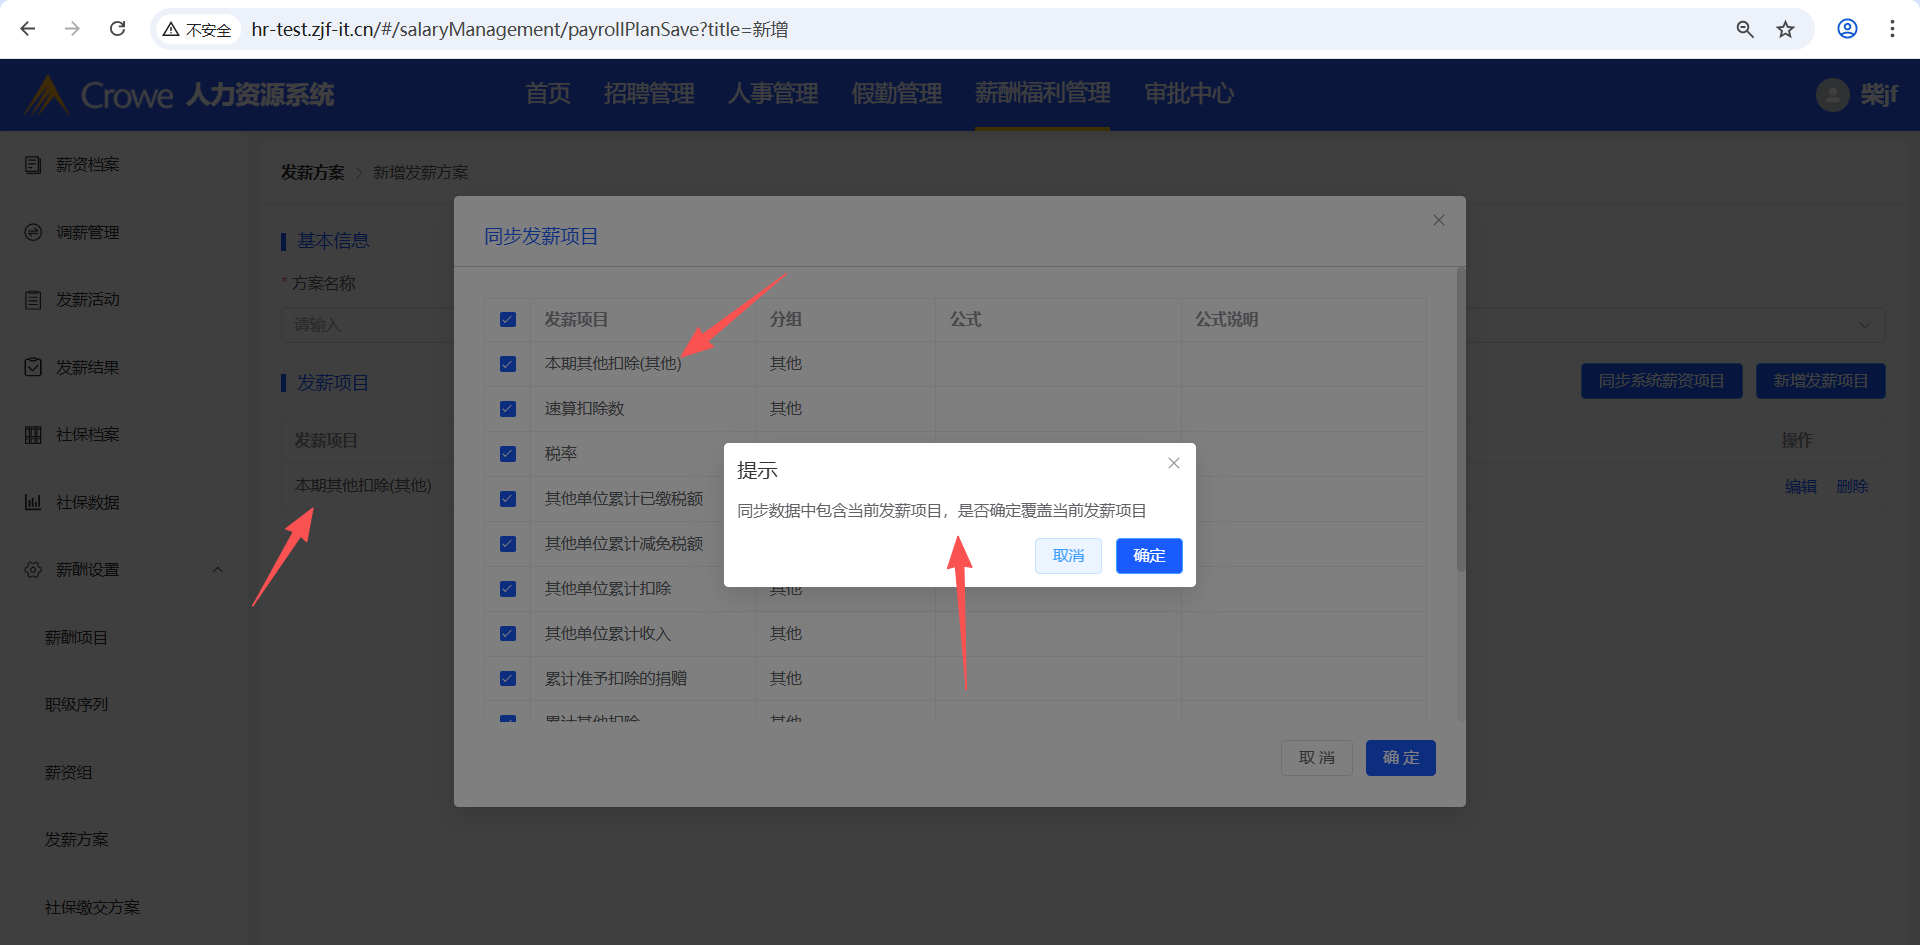Screen dimensions: 1920x945
Task: Open the Chrome profile icon
Action: tap(1847, 29)
